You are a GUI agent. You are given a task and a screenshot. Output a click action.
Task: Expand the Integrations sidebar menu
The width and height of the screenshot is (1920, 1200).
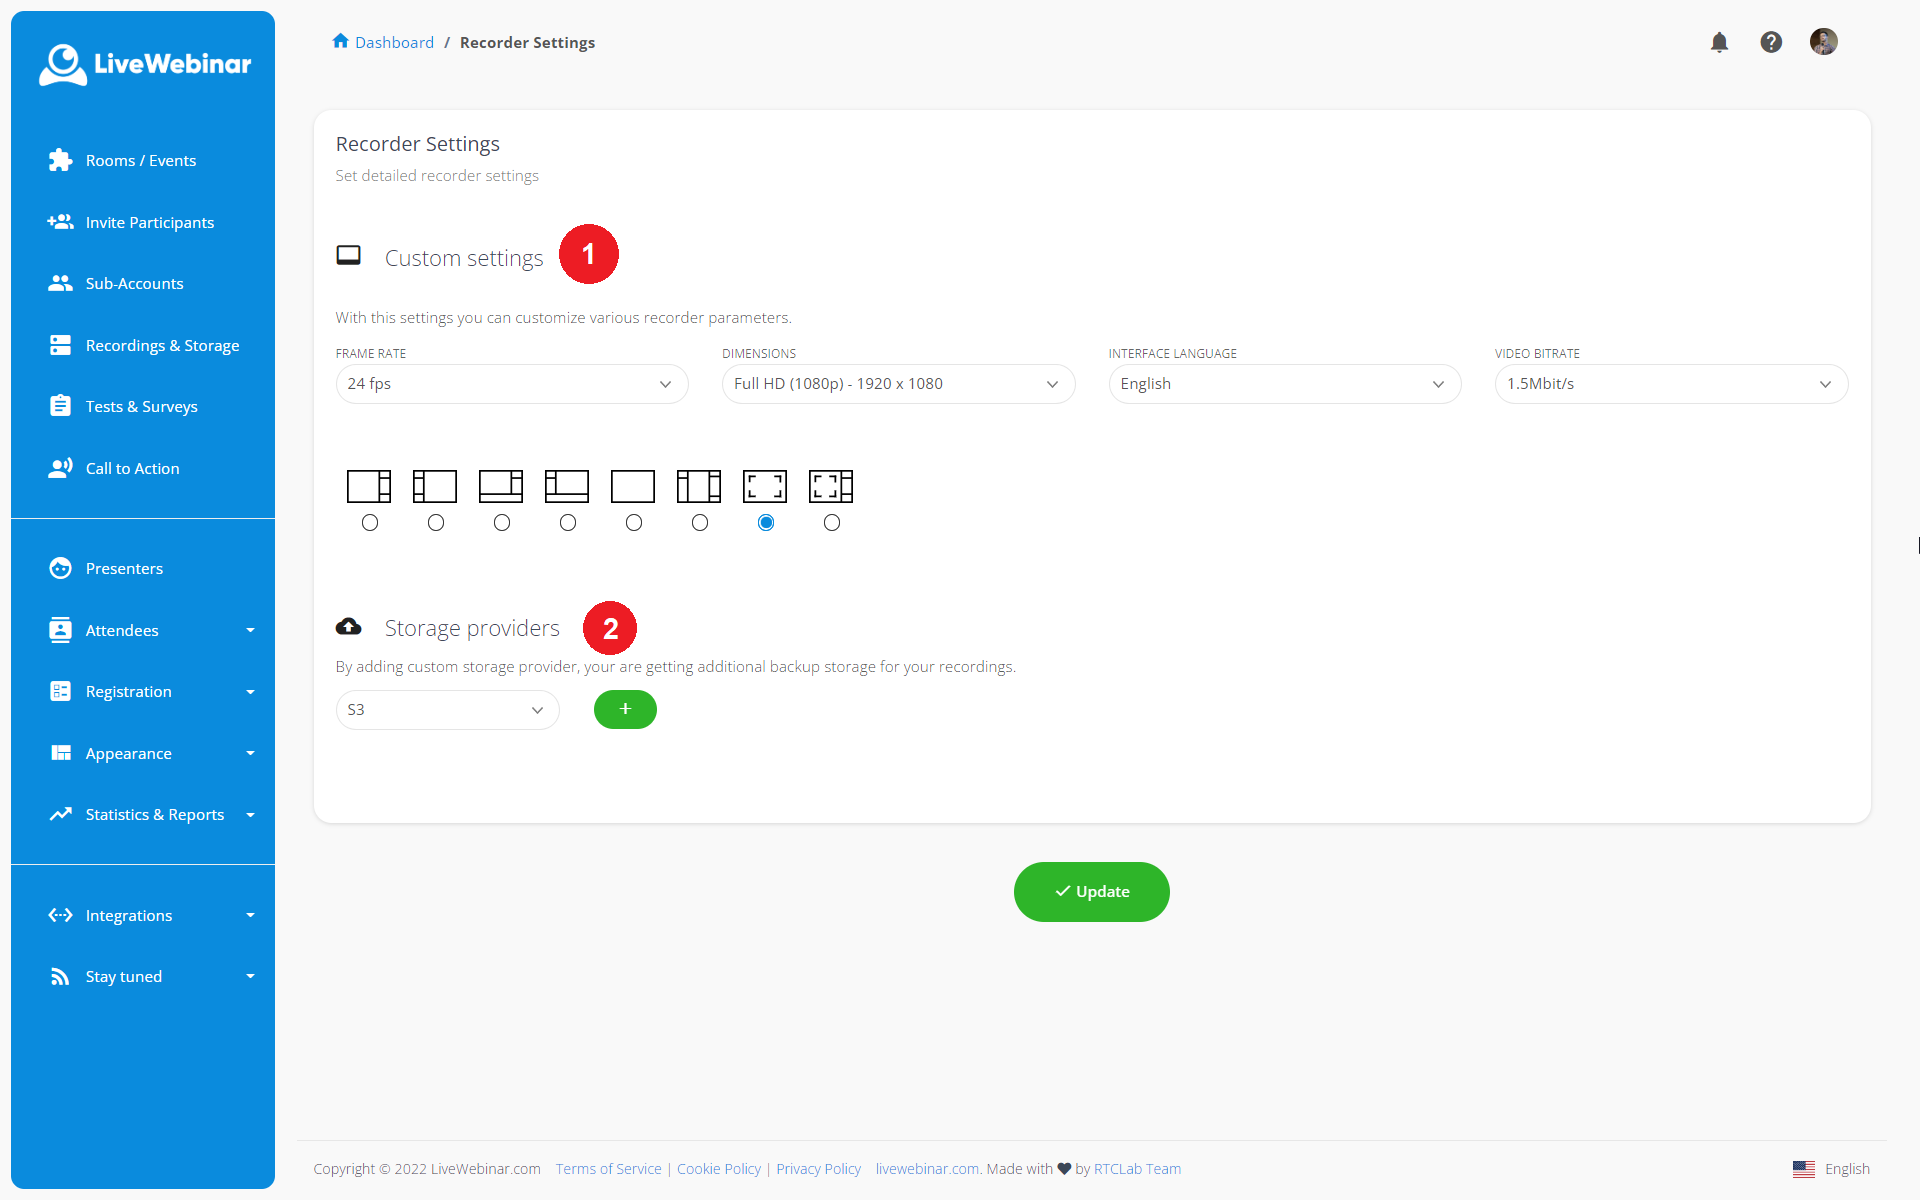(150, 915)
